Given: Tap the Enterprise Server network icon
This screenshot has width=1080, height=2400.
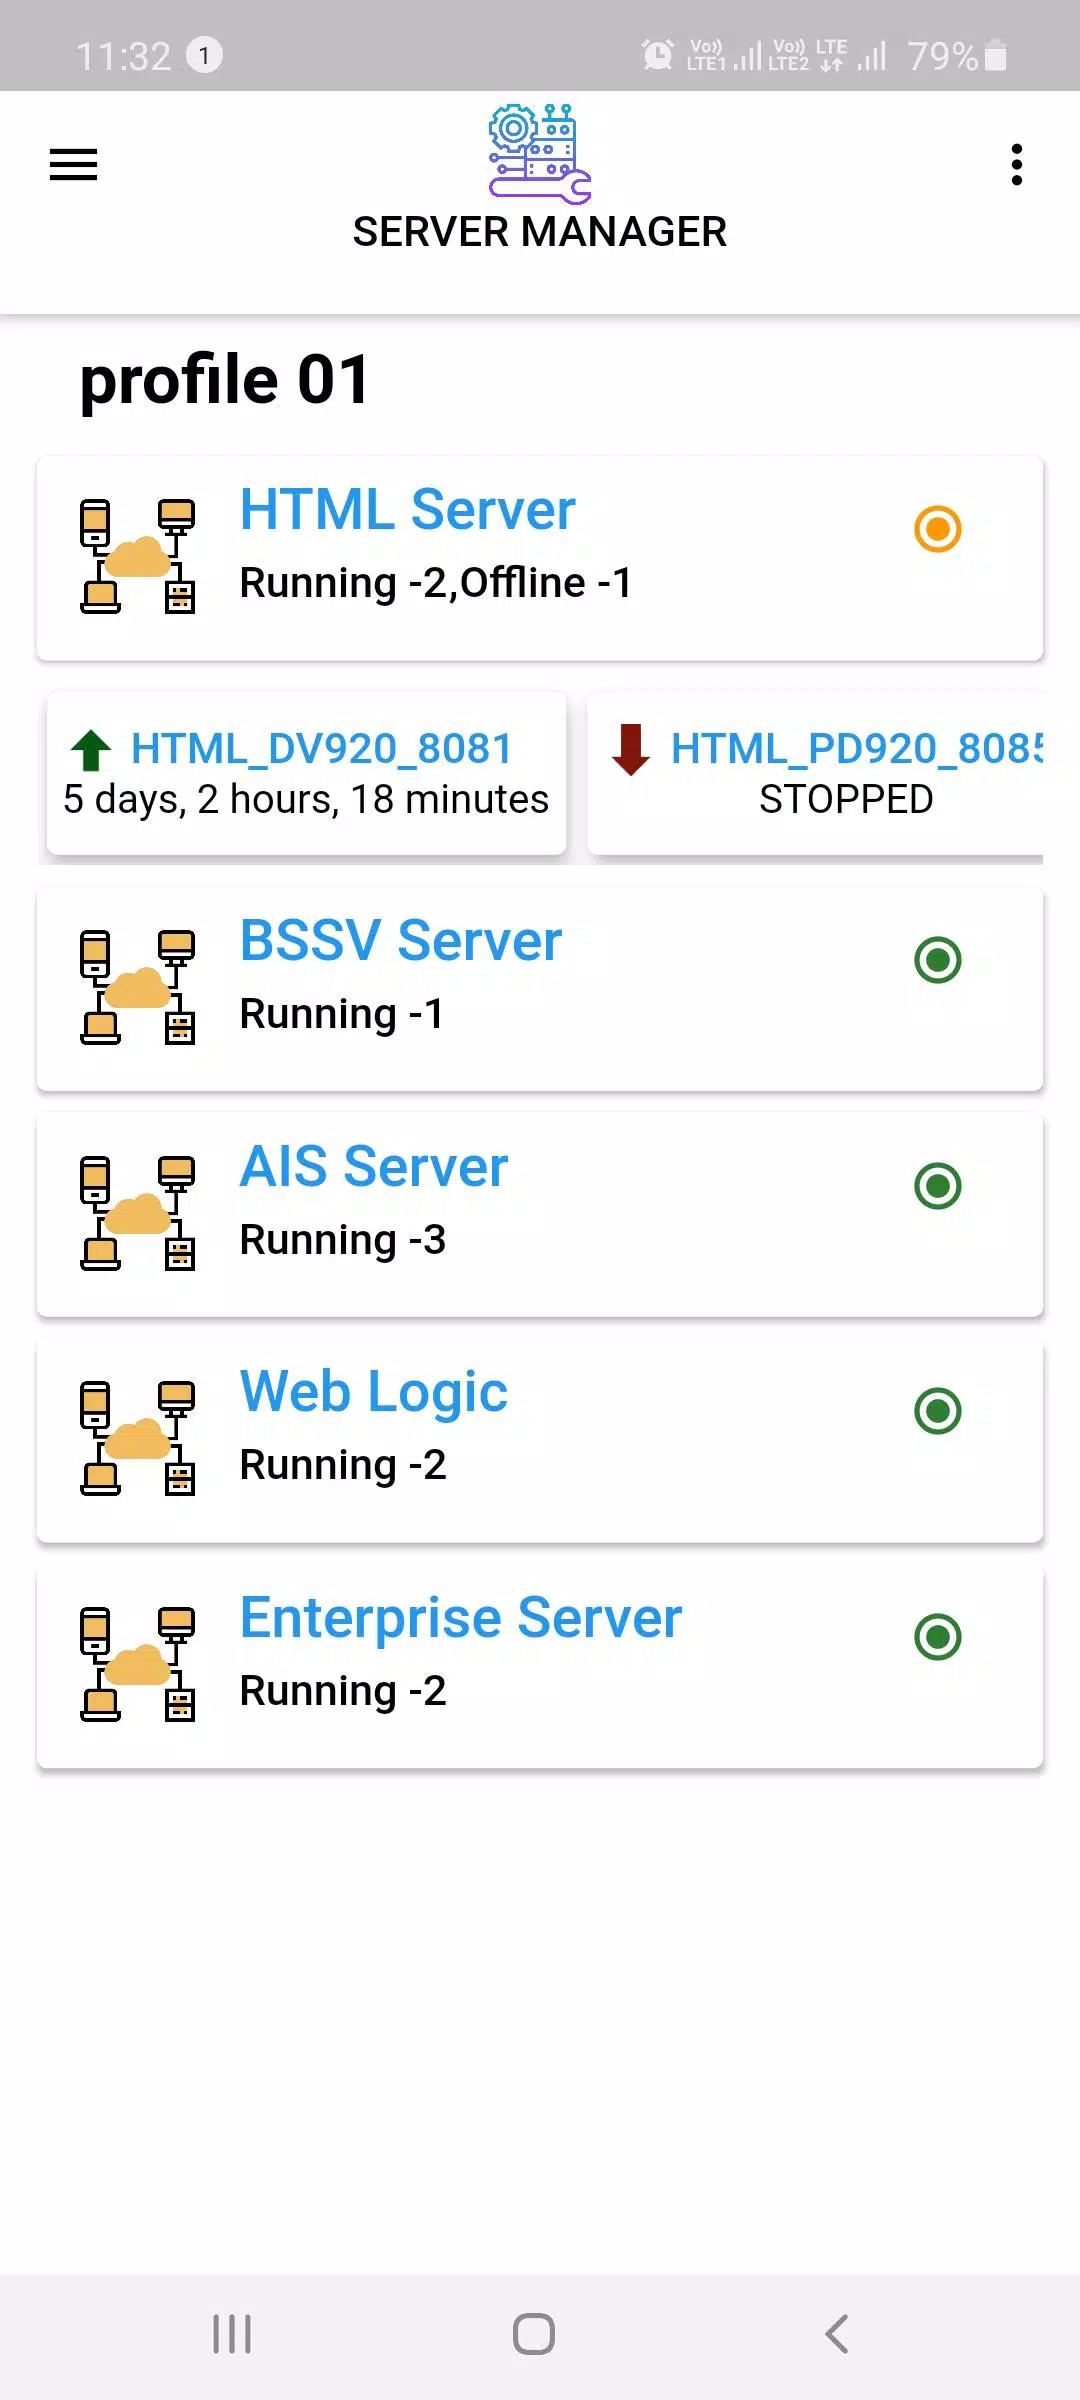Looking at the screenshot, I should tap(137, 1664).
